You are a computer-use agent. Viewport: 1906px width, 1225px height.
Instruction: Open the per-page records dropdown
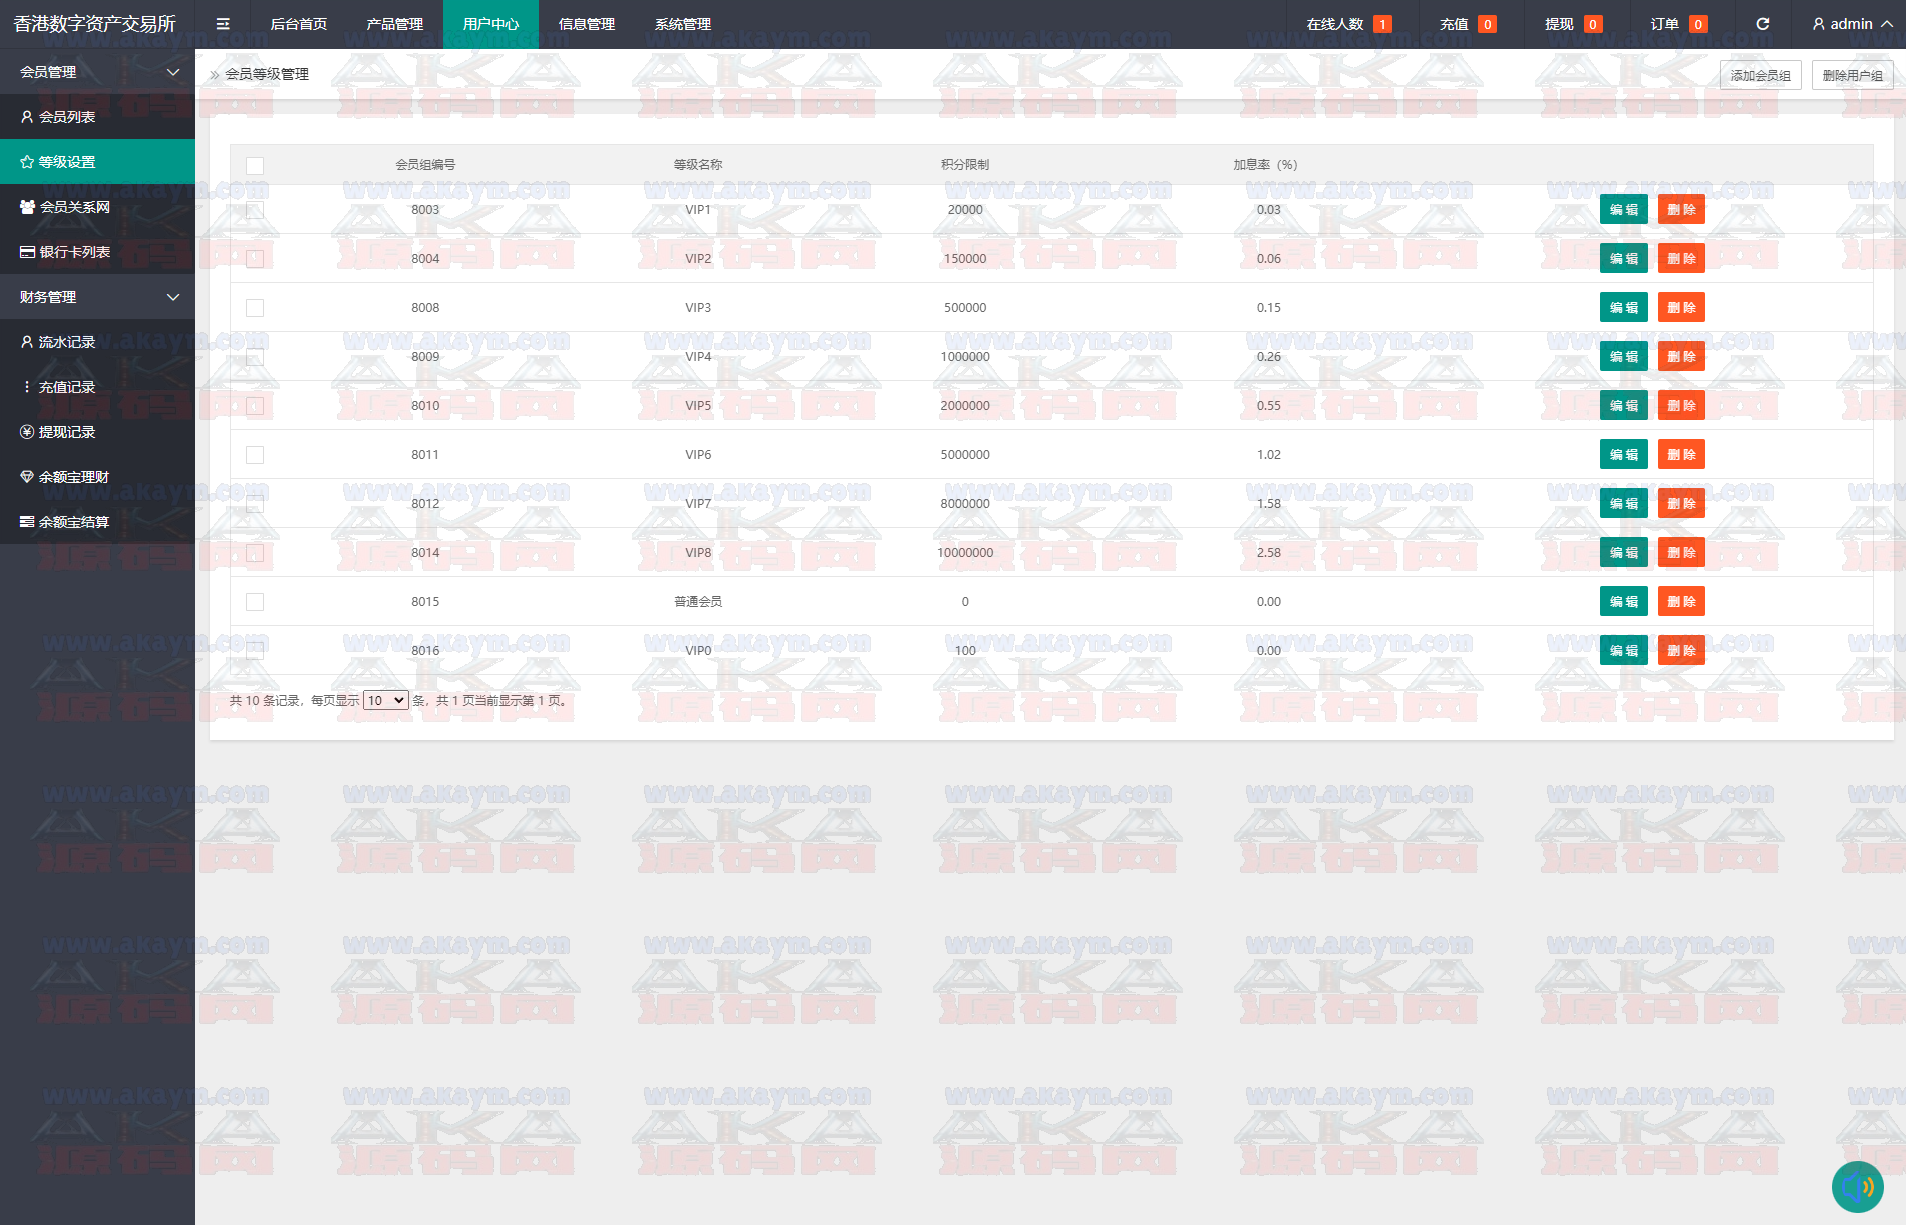point(385,700)
